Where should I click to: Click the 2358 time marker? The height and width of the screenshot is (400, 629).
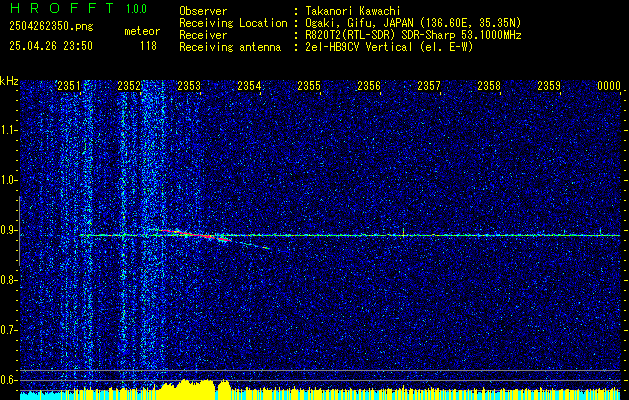coord(489,86)
